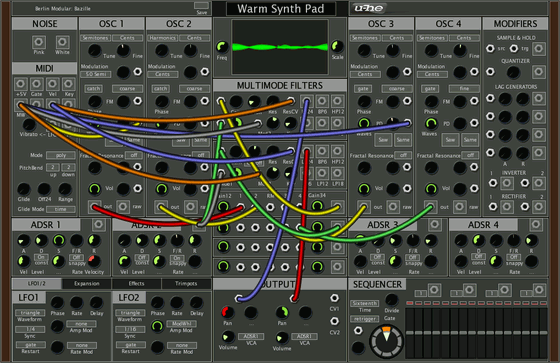
Task: Click OSC 4 Same wave button
Action: [x=470, y=140]
